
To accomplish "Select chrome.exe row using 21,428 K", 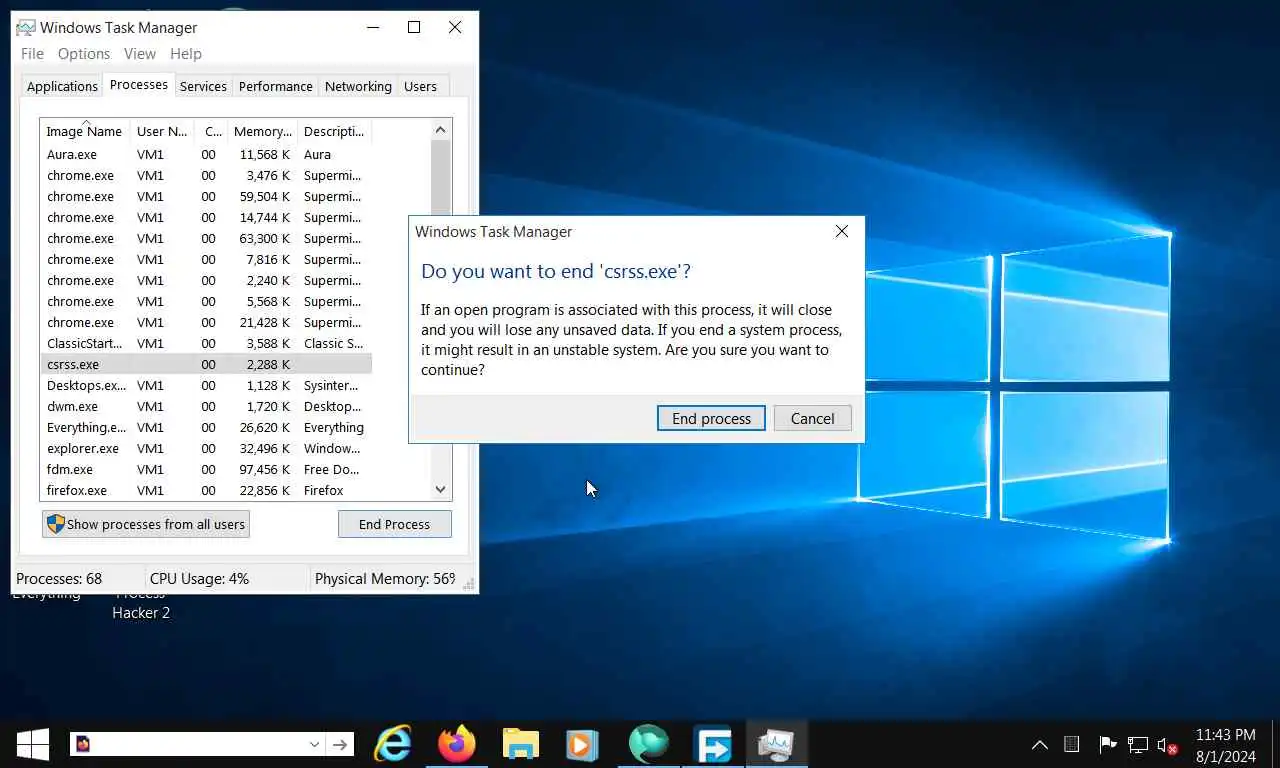I will [x=206, y=323].
